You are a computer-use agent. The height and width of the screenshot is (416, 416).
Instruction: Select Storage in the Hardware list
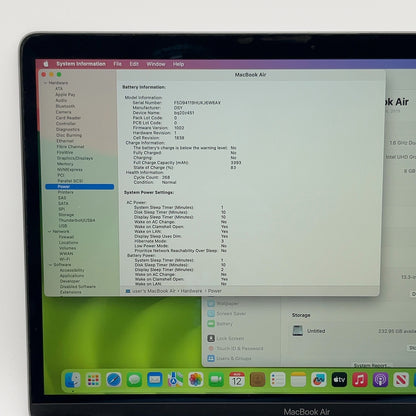(66, 215)
